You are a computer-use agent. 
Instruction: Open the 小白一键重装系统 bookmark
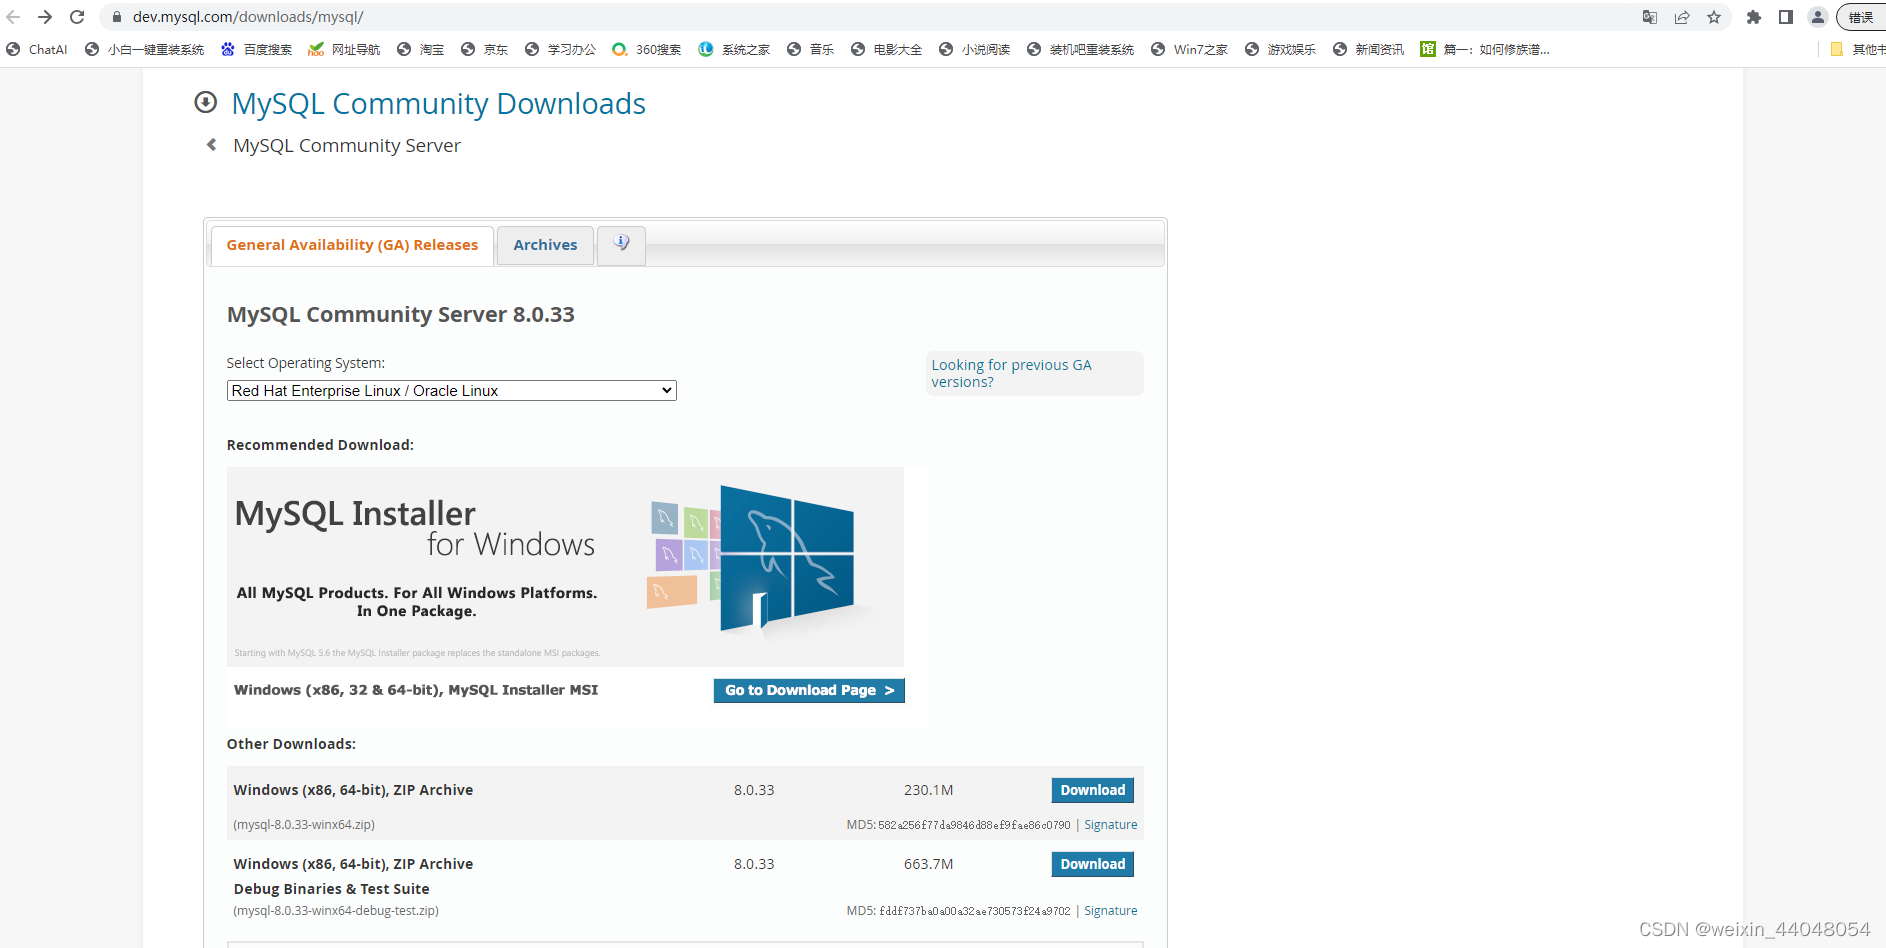145,49
